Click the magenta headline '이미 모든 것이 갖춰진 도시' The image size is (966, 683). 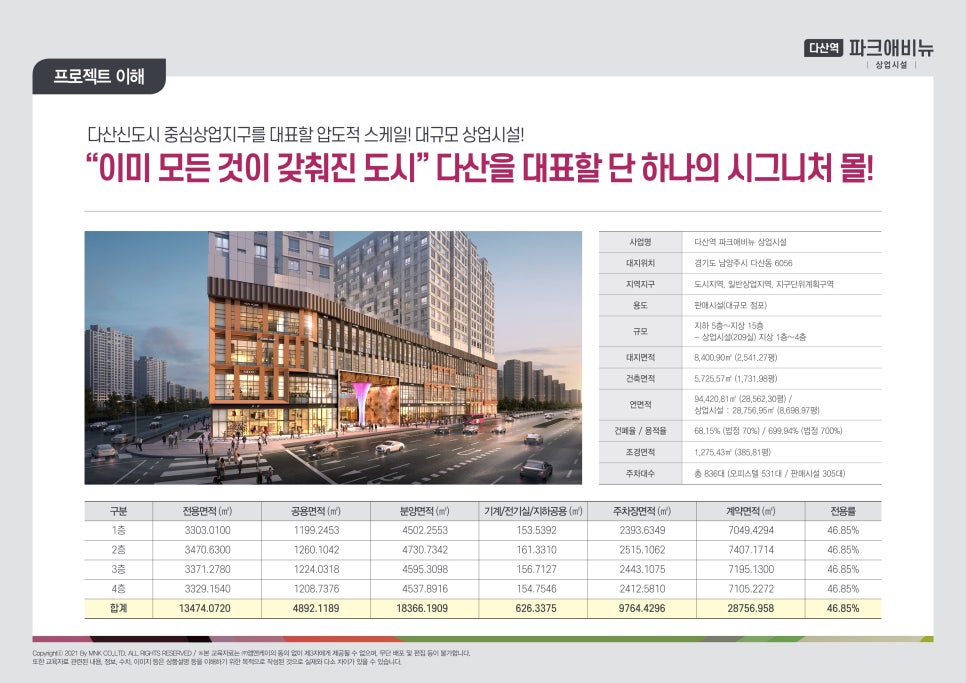[258, 168]
